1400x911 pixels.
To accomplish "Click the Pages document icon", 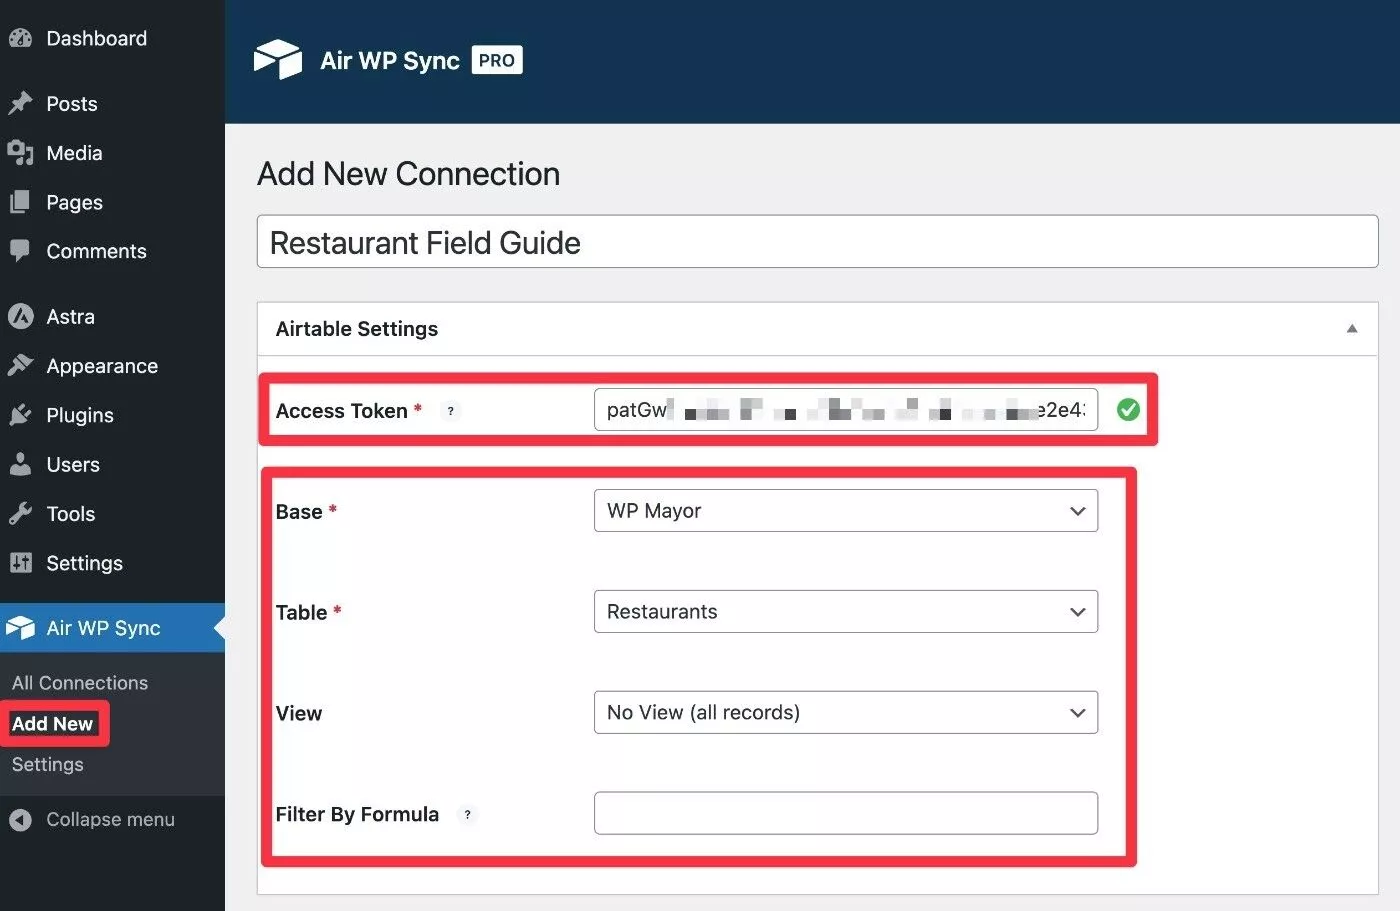I will tap(20, 202).
